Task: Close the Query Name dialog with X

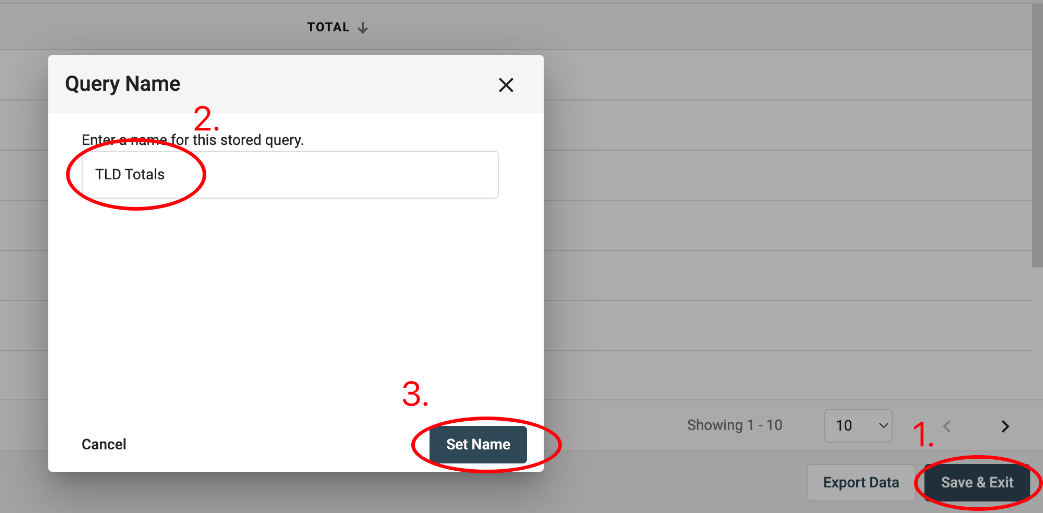Action: coord(506,85)
